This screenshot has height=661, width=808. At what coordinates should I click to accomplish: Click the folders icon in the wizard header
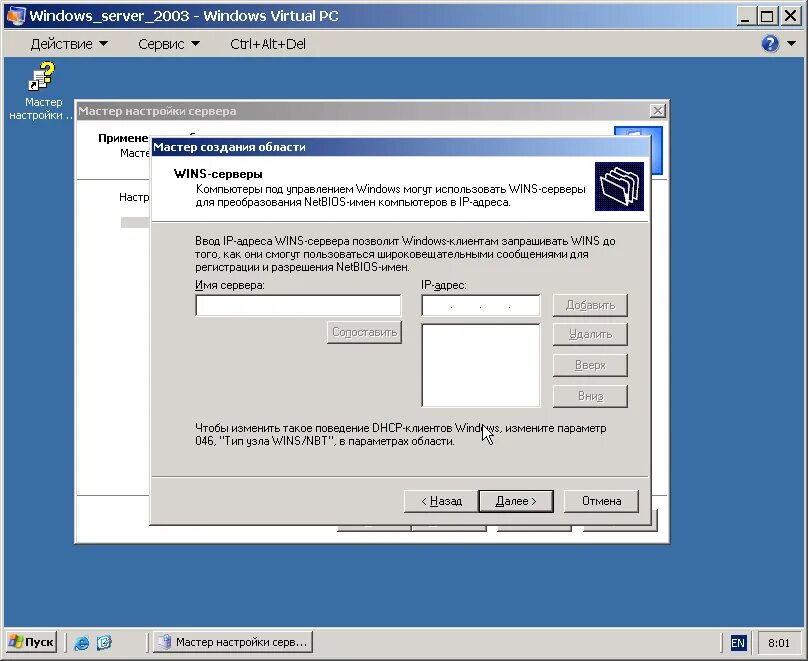pos(619,187)
